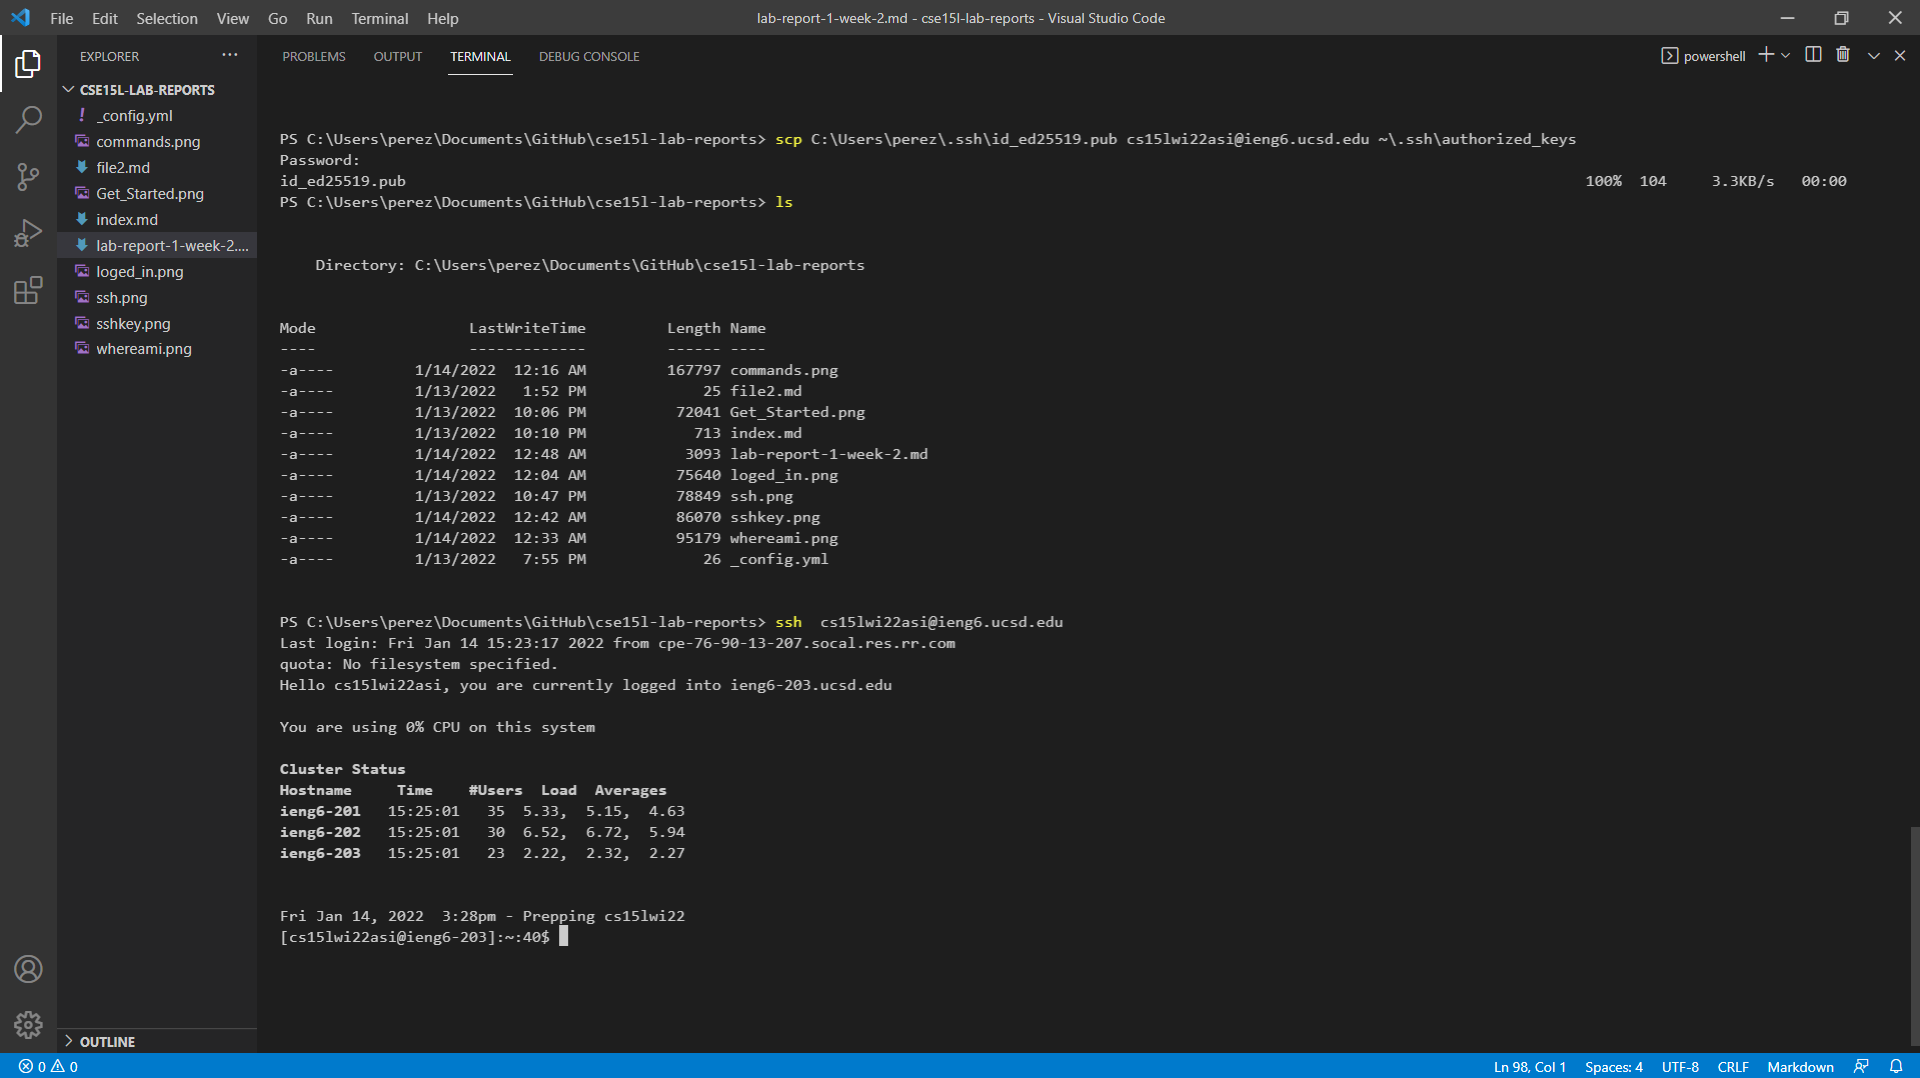Open the Manage settings gear
The image size is (1920, 1078).
tap(28, 1025)
